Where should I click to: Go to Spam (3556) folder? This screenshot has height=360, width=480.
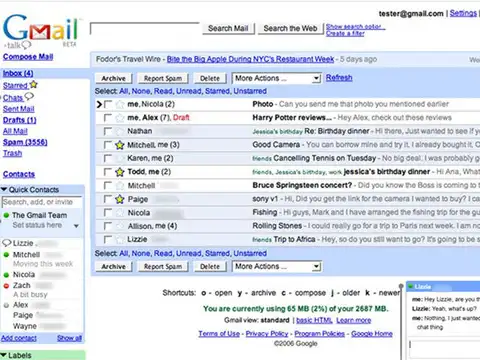[25, 142]
